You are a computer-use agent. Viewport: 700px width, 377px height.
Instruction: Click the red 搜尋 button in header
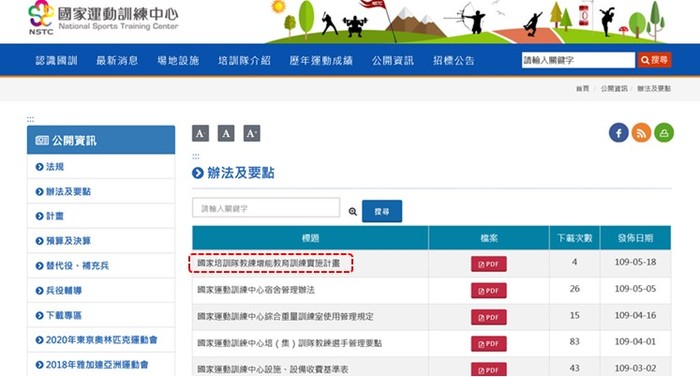tap(654, 60)
